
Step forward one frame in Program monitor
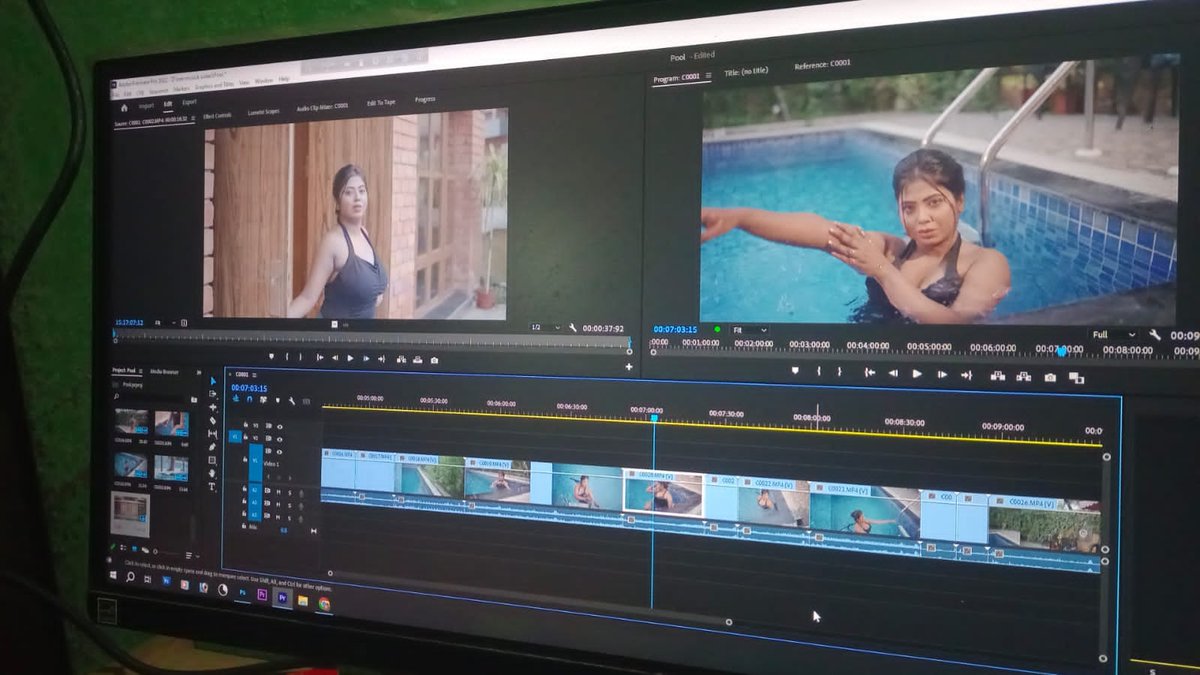[942, 374]
